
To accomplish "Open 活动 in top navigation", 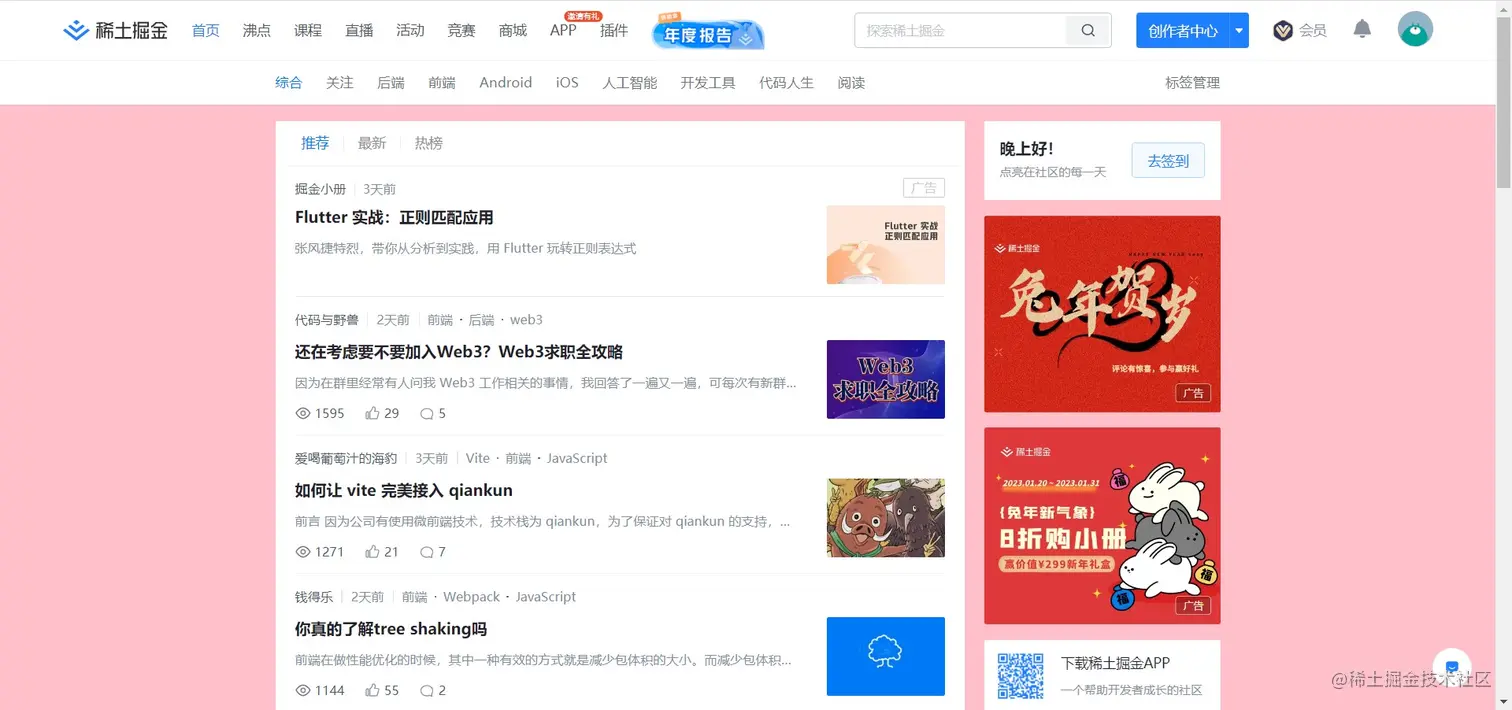I will tap(410, 30).
